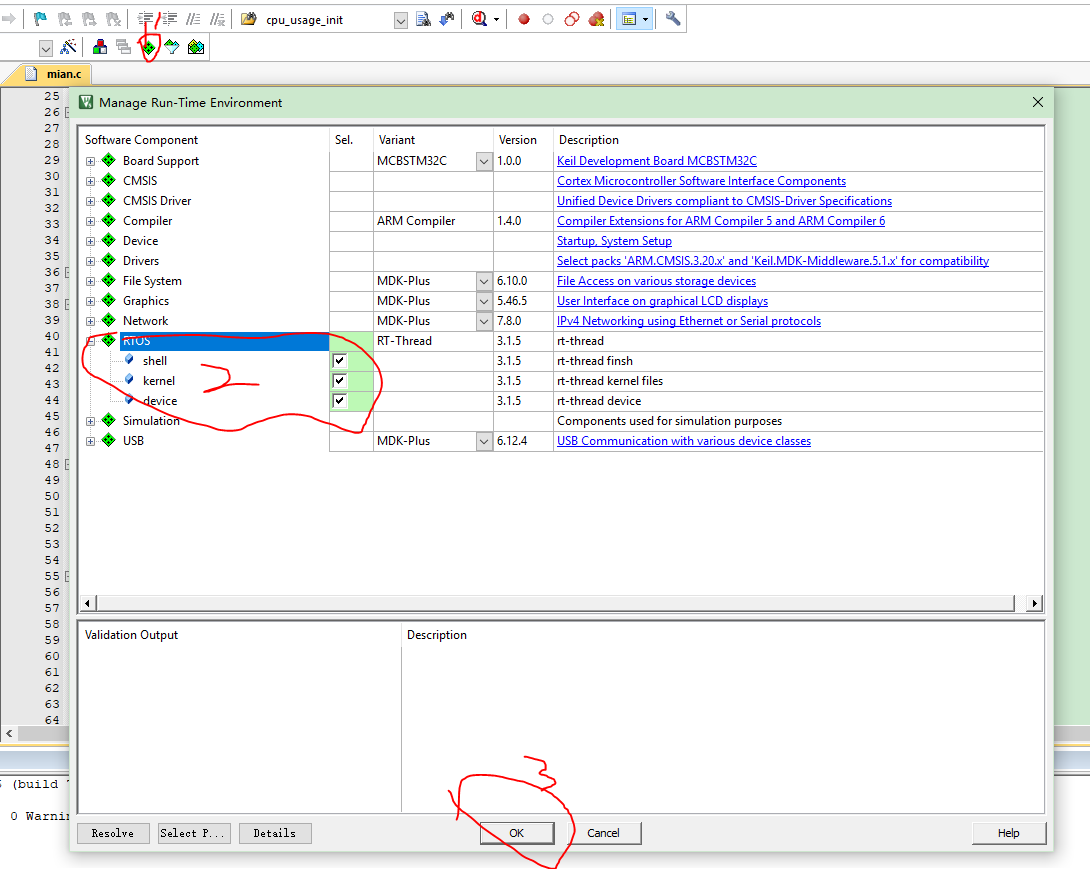Click the bookmark flag toolbar icon
Screen dimensions: 1090x869
(x=40, y=19)
